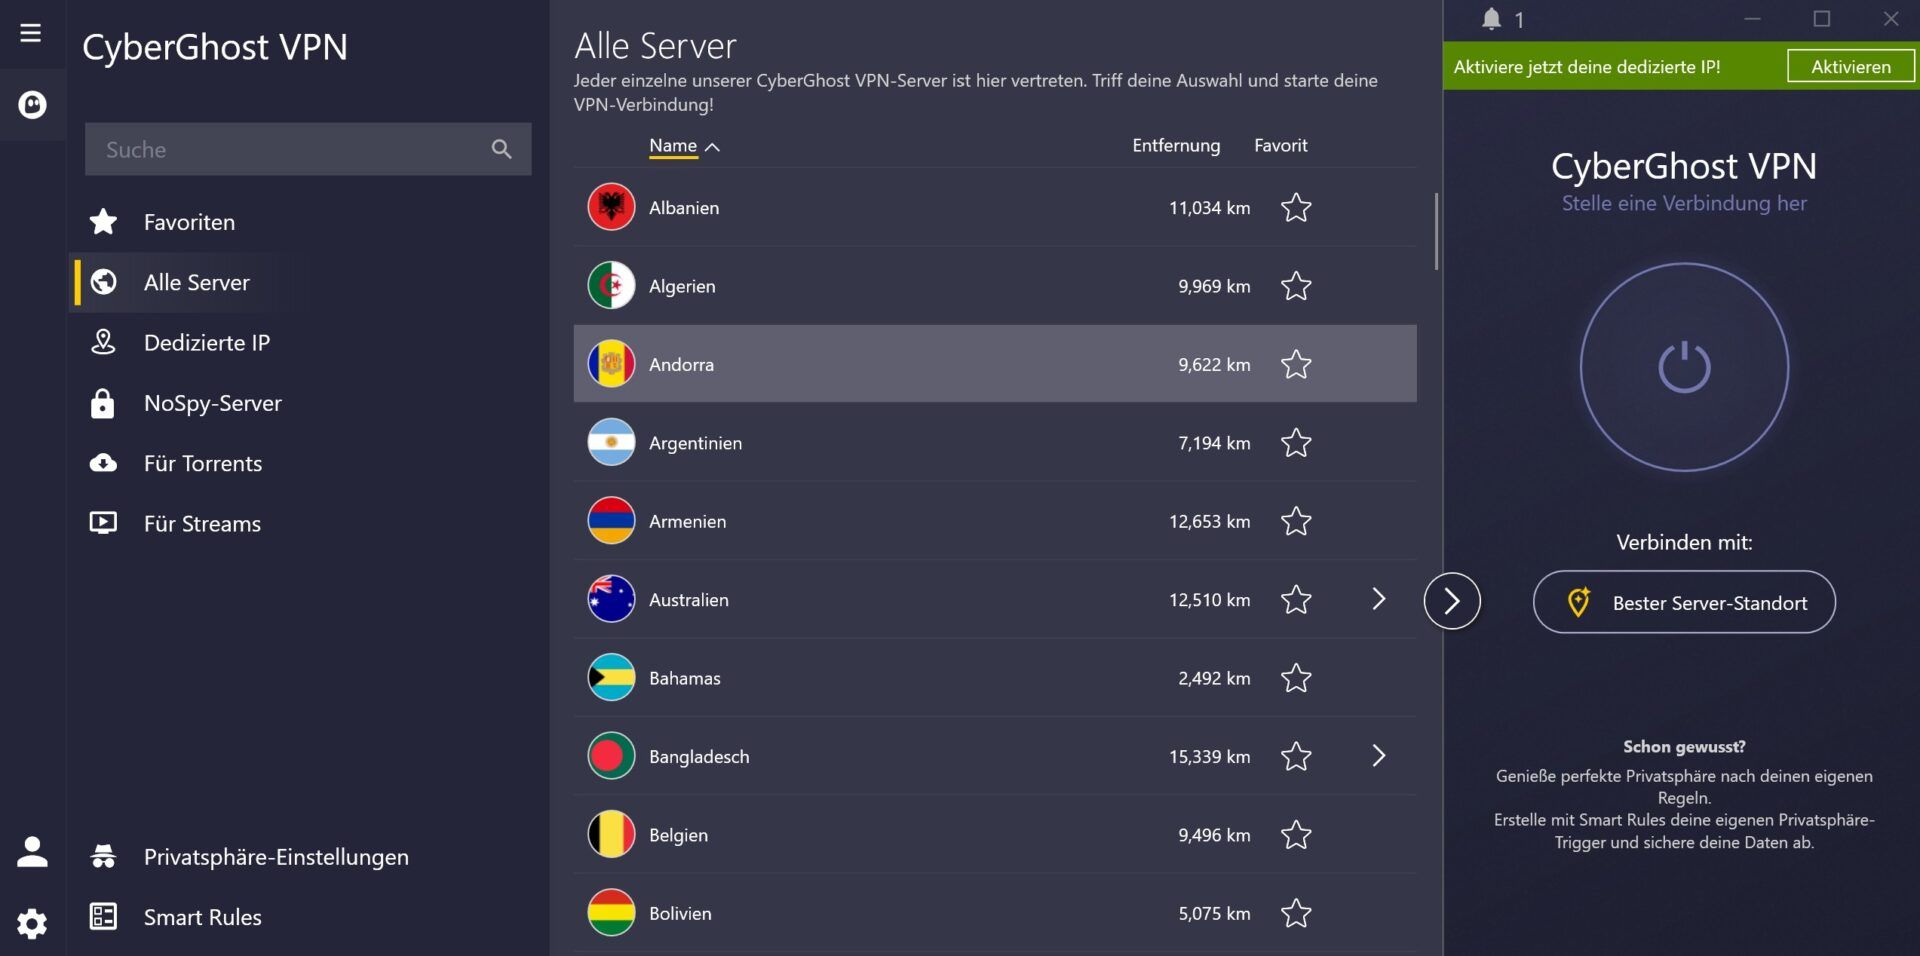The image size is (1920, 956).
Task: Open Favoriten in sidebar
Action: coord(189,222)
